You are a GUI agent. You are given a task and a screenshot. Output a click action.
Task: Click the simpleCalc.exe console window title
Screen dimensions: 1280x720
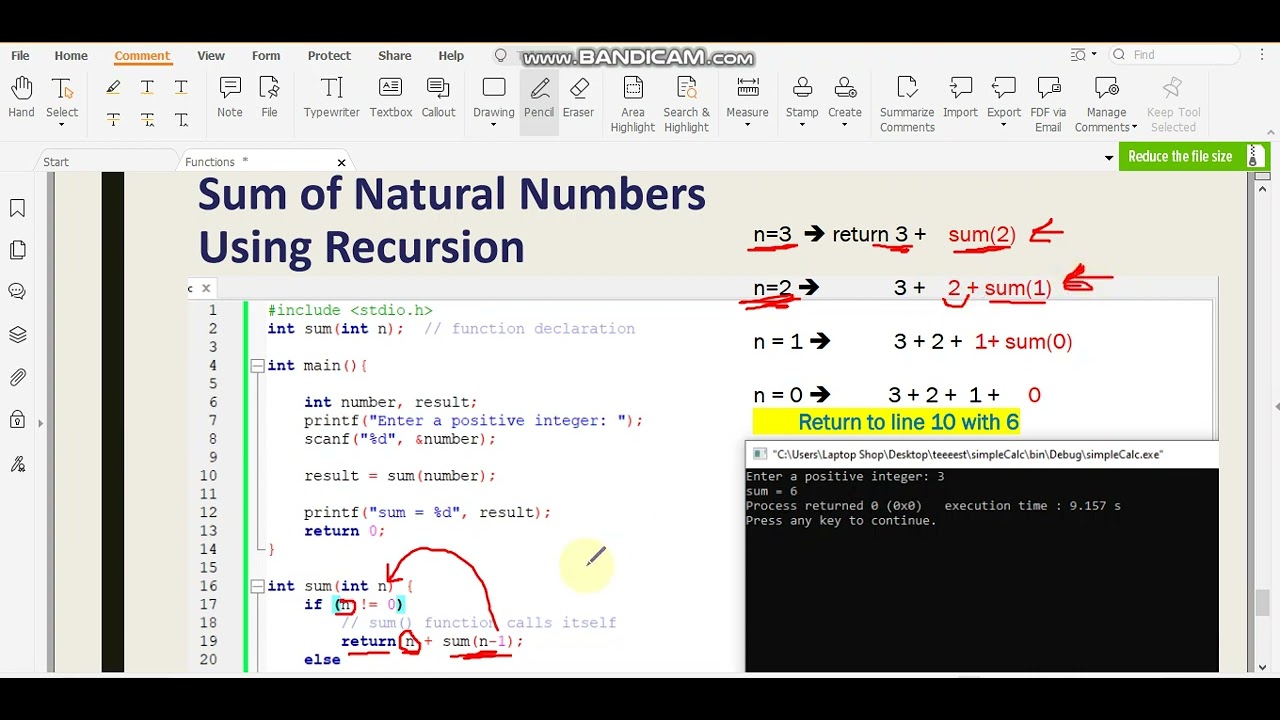pyautogui.click(x=968, y=454)
